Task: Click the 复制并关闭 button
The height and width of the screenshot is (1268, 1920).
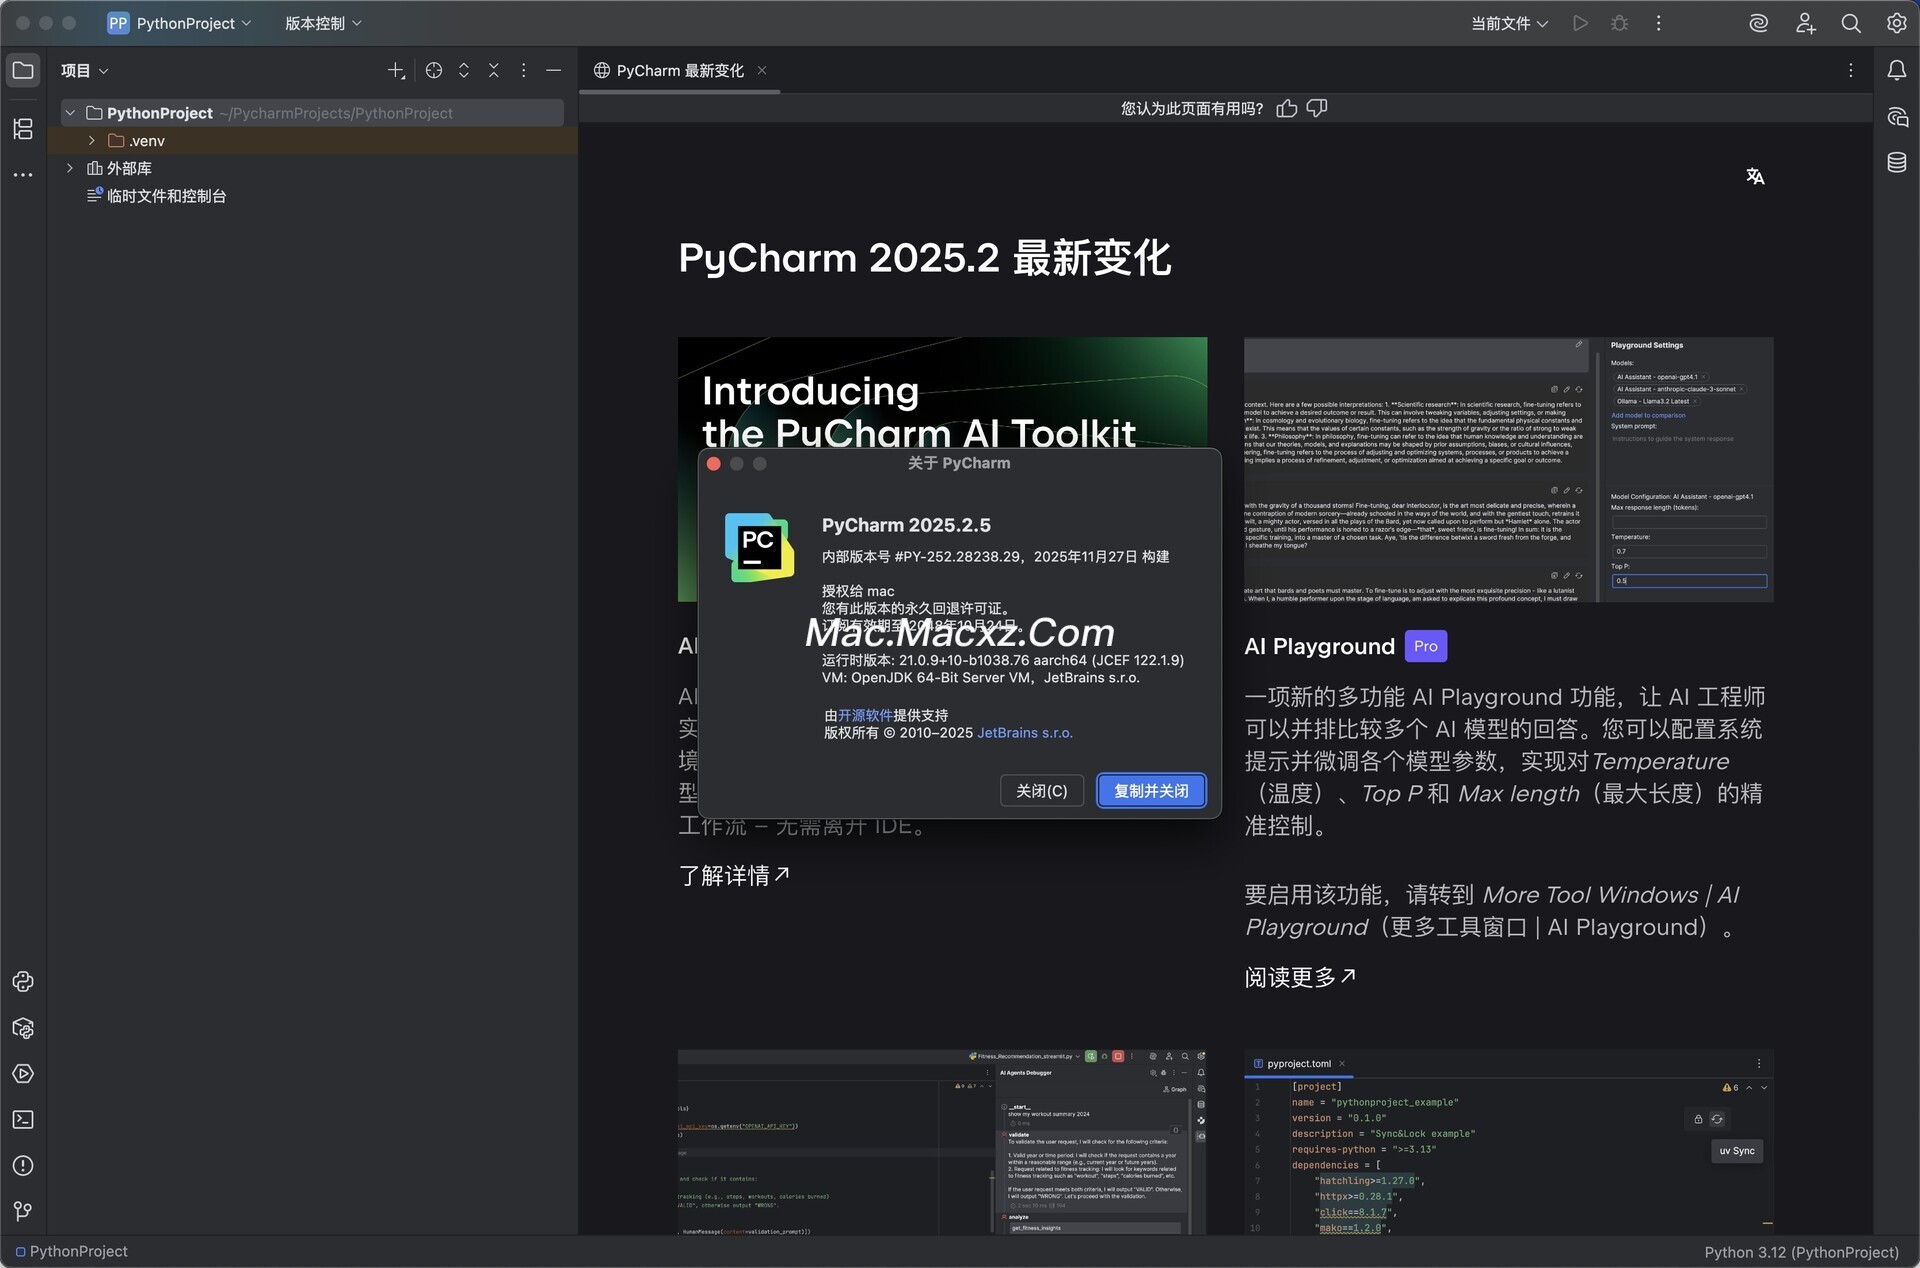Action: [x=1151, y=790]
